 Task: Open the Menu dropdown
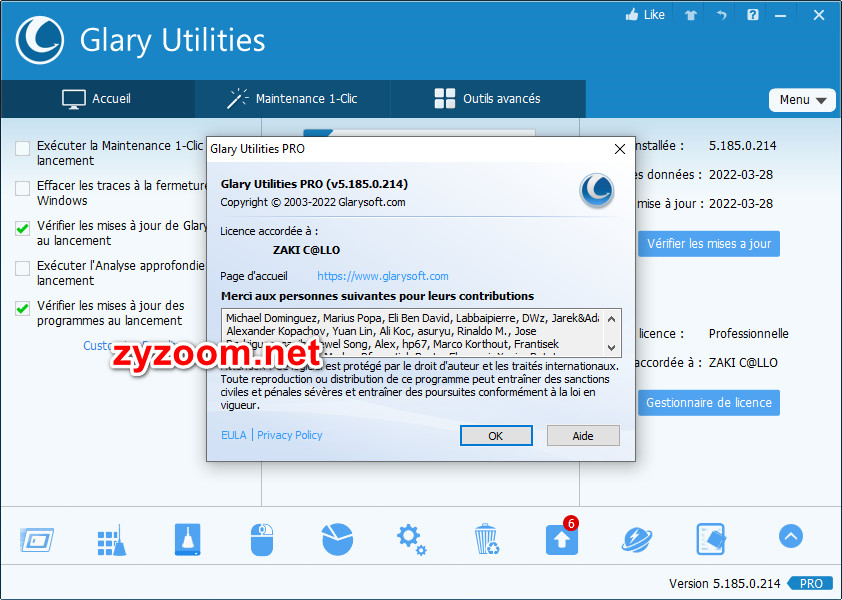[802, 100]
